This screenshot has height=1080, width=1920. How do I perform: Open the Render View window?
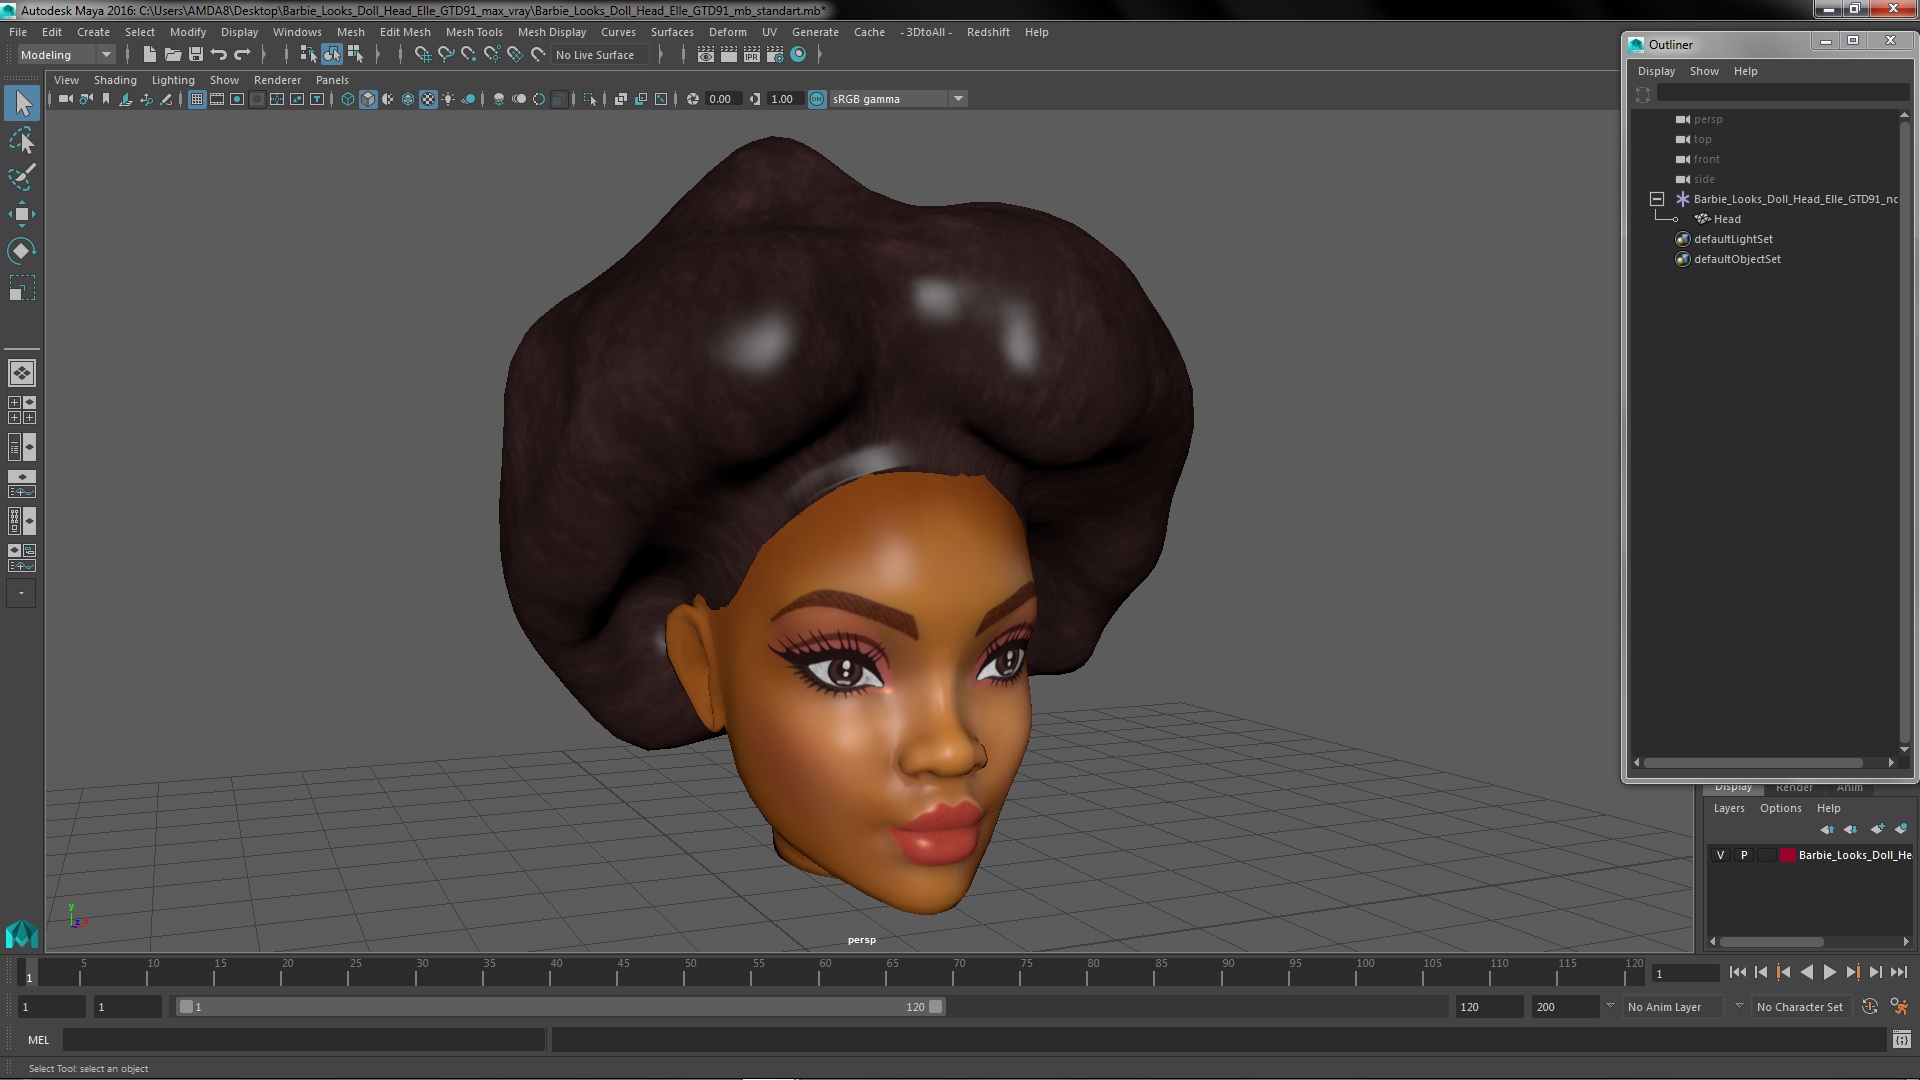[x=706, y=55]
